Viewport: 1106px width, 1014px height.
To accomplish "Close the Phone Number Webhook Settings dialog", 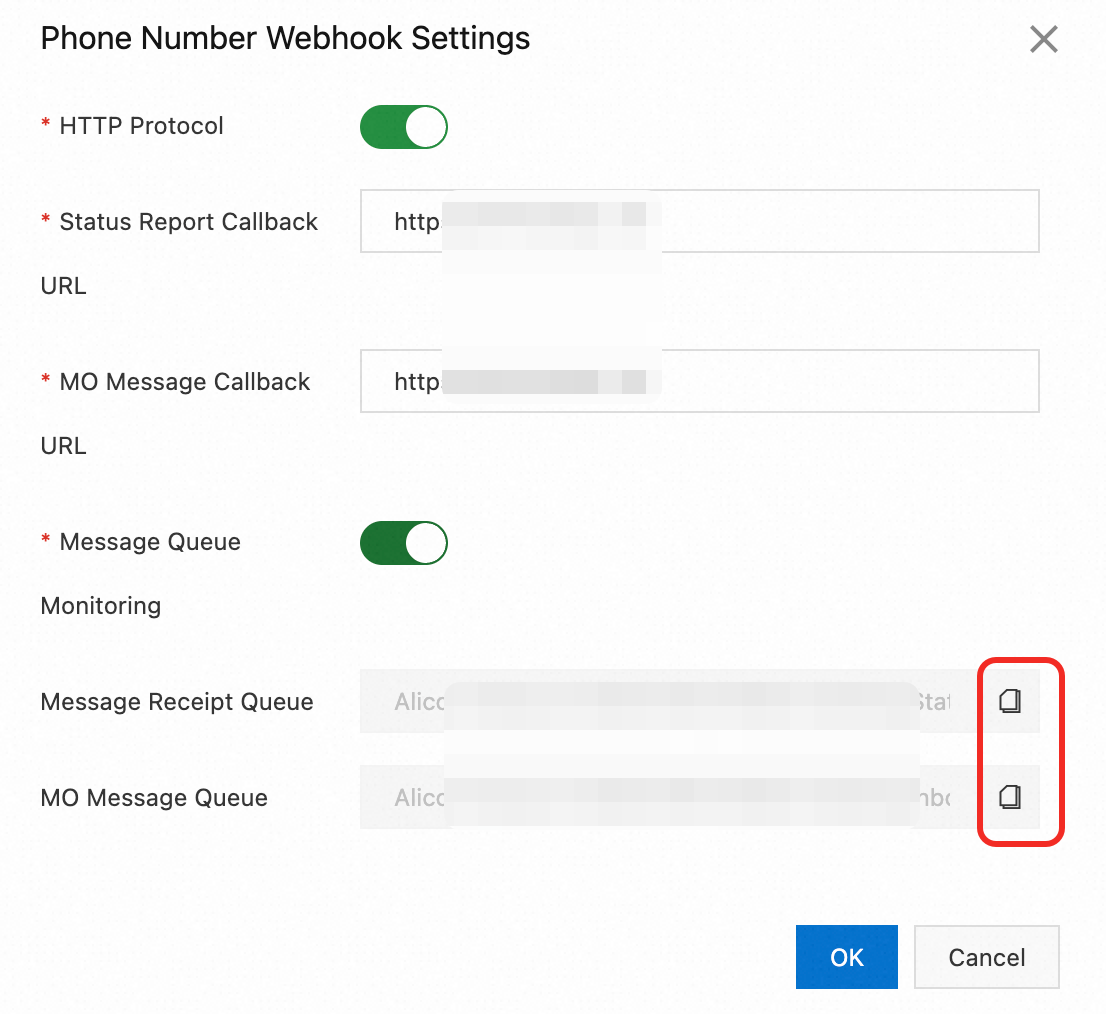I will click(x=1043, y=39).
